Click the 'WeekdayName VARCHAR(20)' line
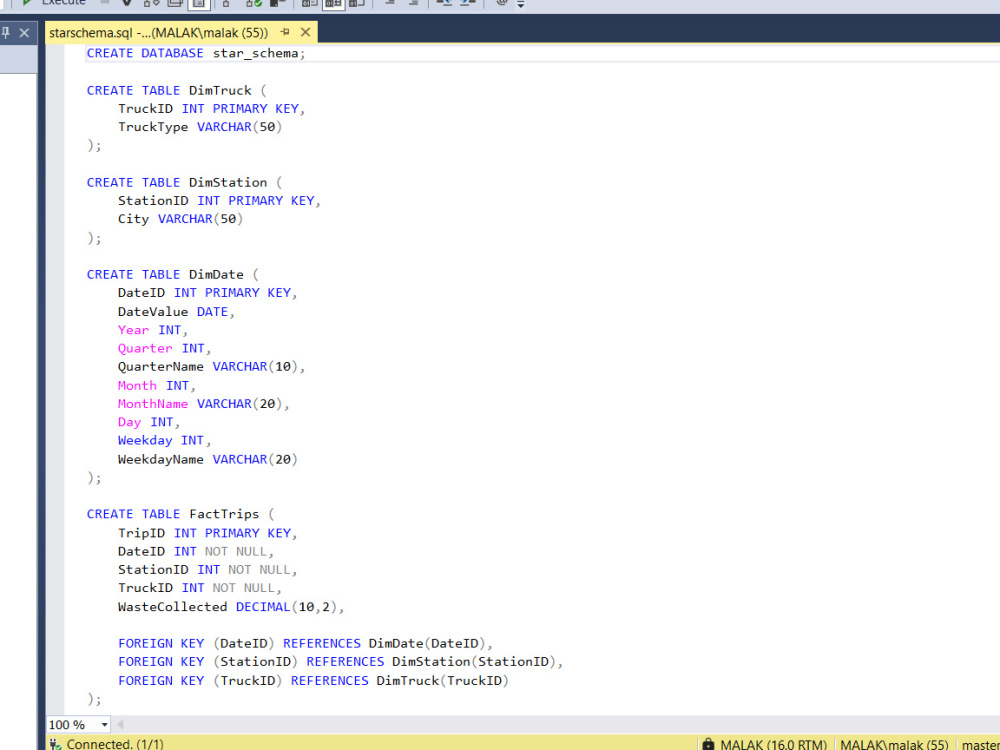This screenshot has height=750, width=1000. [x=208, y=459]
